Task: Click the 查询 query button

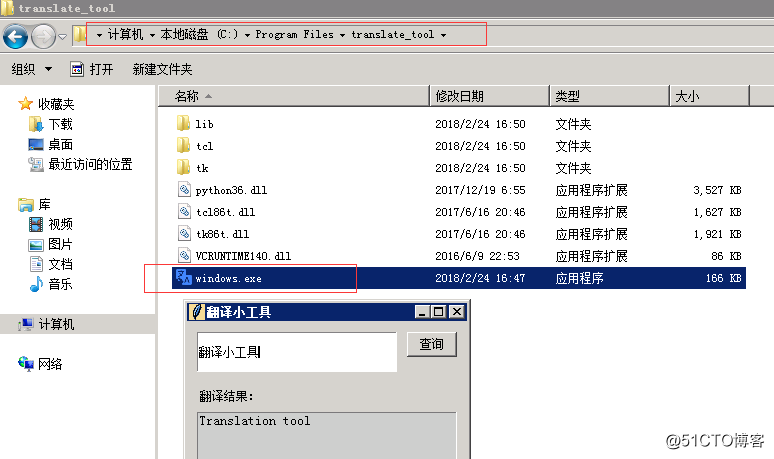Action: pyautogui.click(x=431, y=344)
